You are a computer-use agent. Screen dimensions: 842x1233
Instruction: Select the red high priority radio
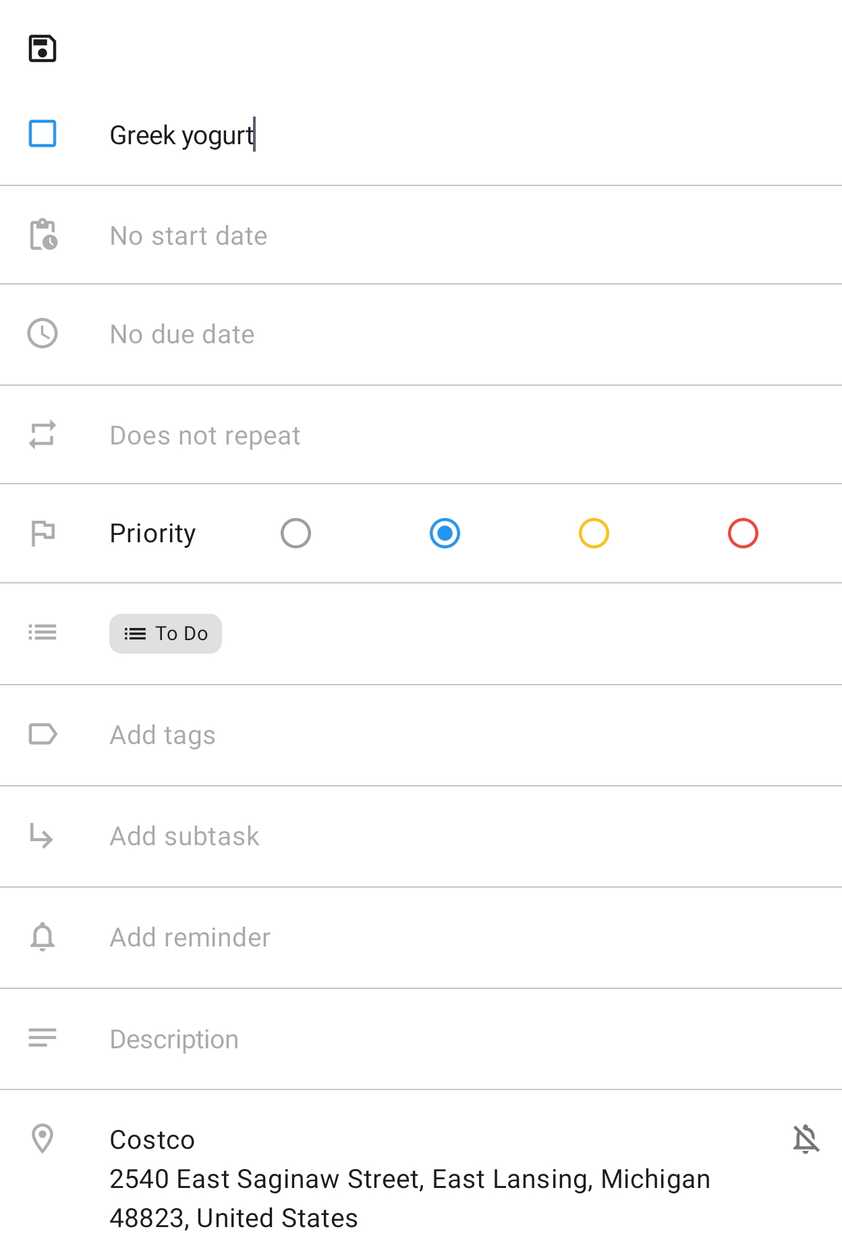(x=743, y=533)
